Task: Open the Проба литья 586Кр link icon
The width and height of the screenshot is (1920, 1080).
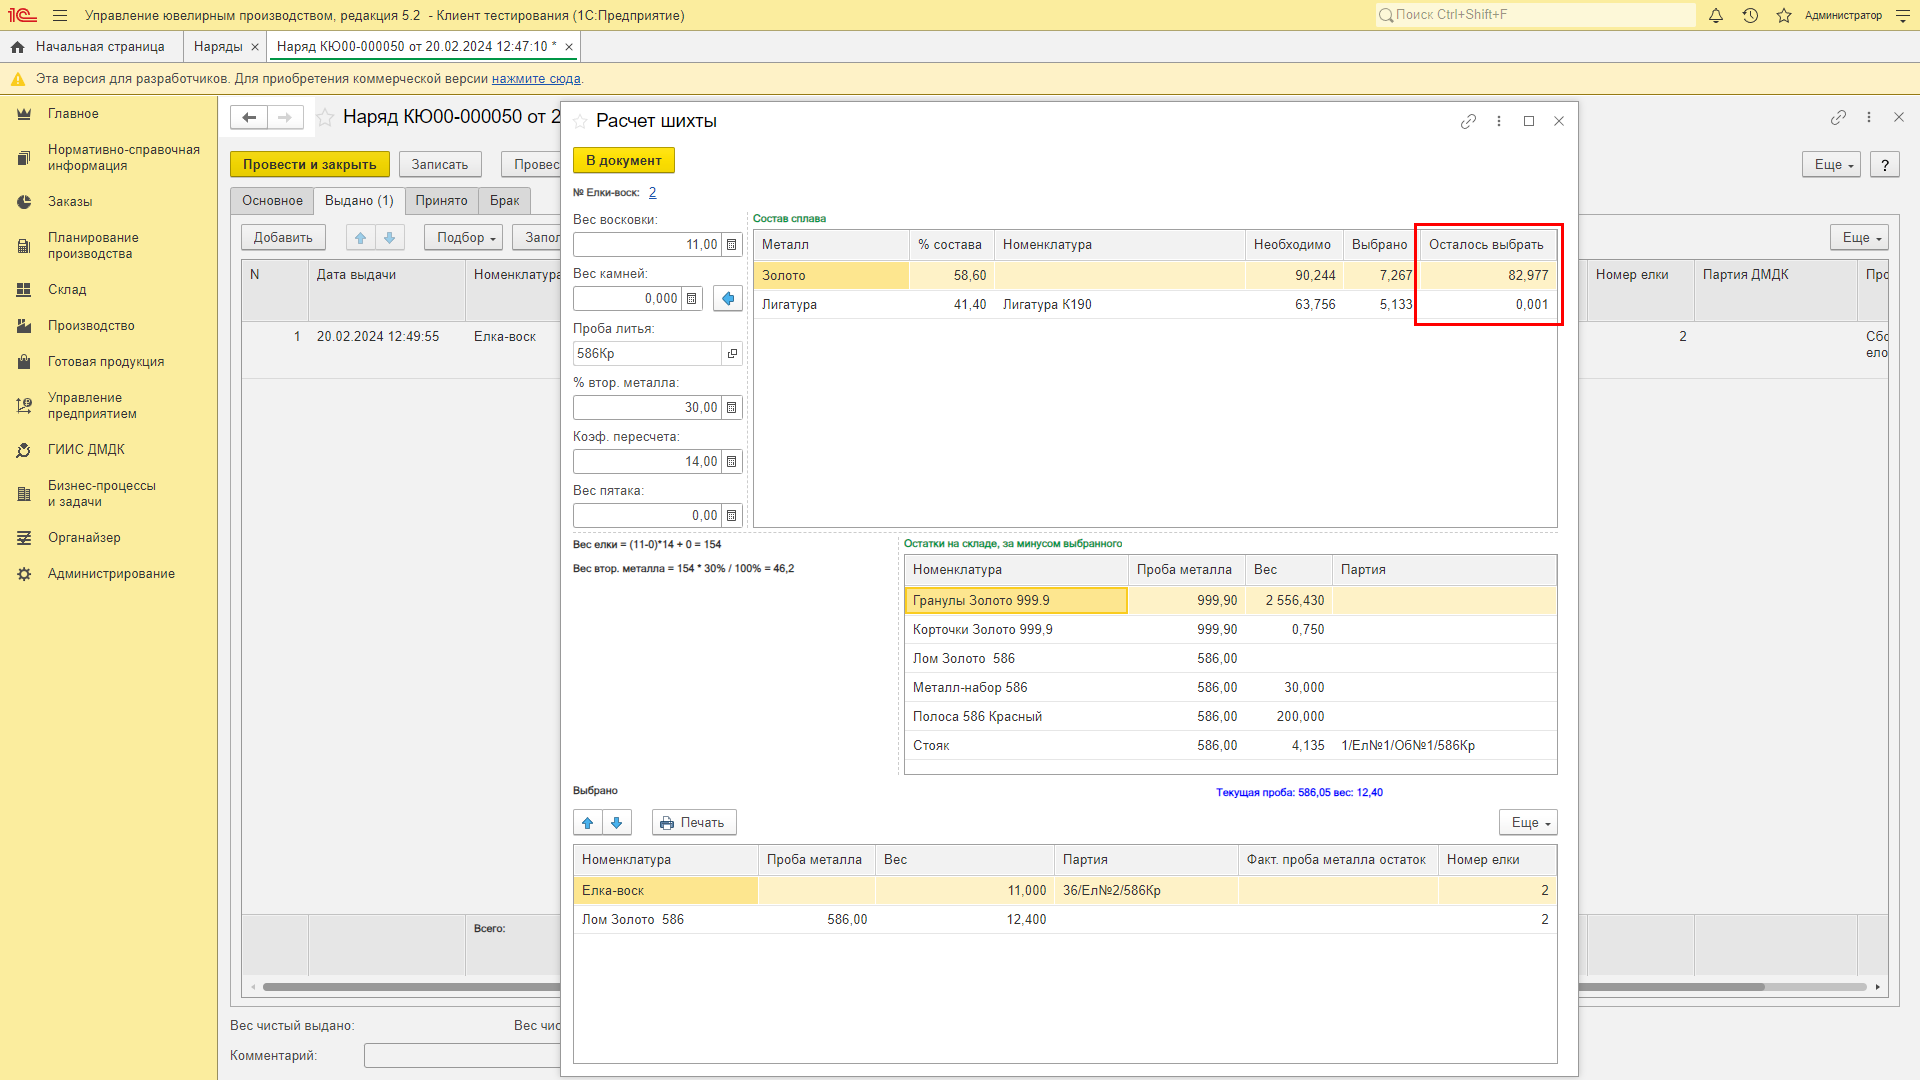Action: 732,354
